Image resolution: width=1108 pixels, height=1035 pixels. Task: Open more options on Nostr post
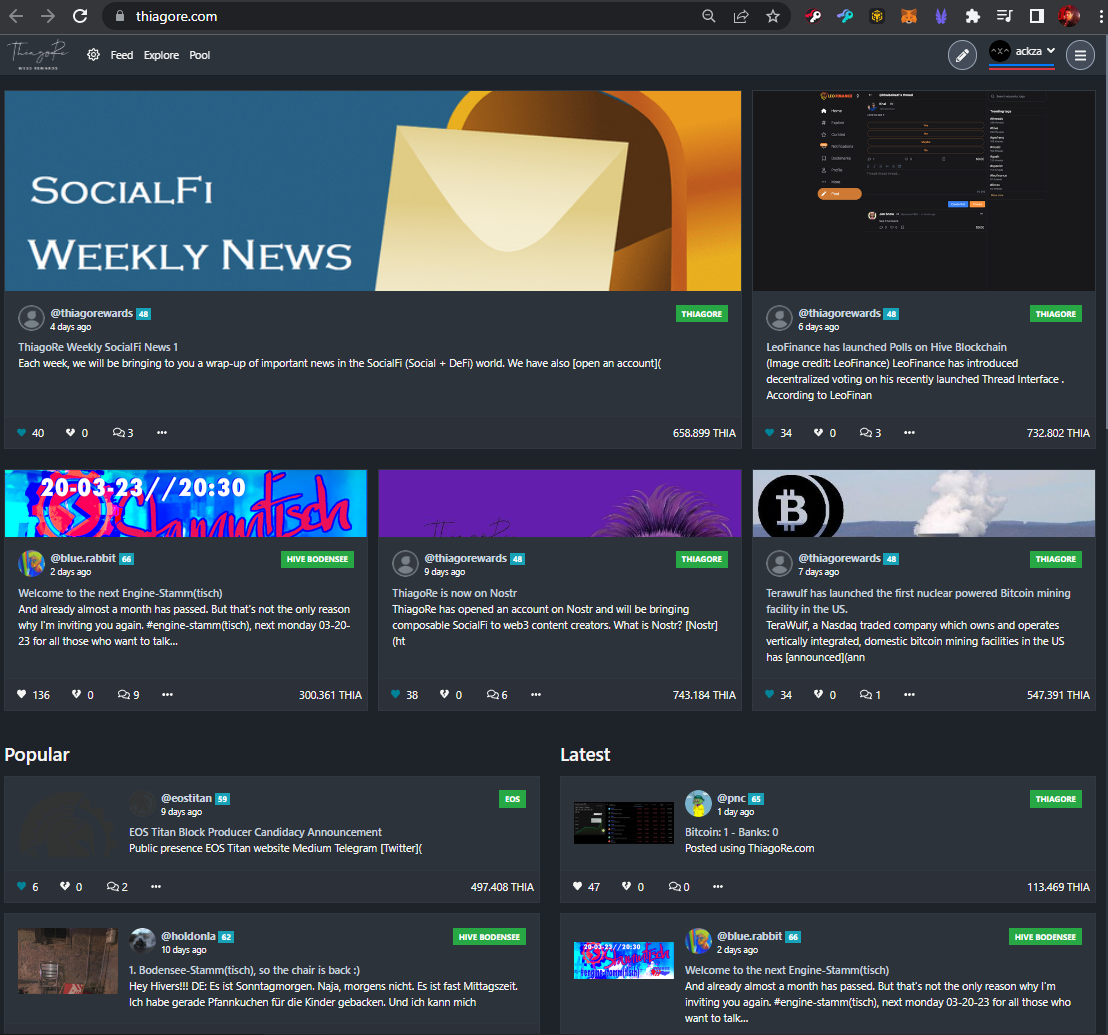[536, 694]
